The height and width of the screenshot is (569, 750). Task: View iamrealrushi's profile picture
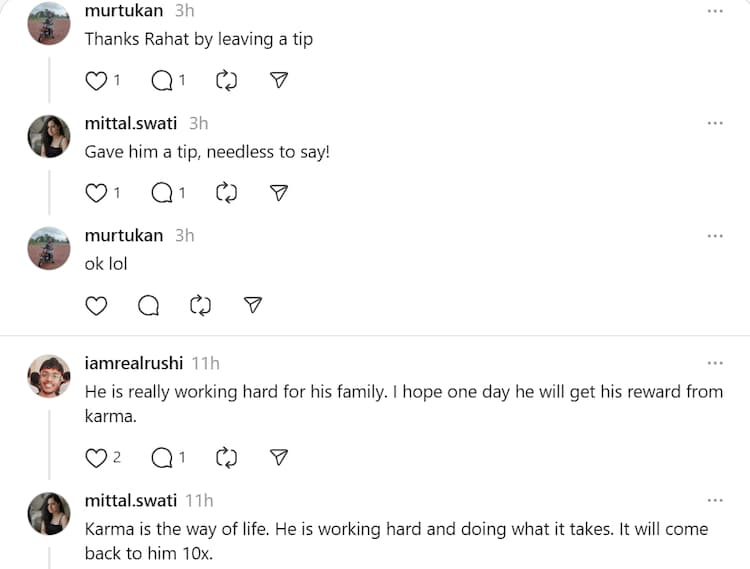(x=48, y=376)
